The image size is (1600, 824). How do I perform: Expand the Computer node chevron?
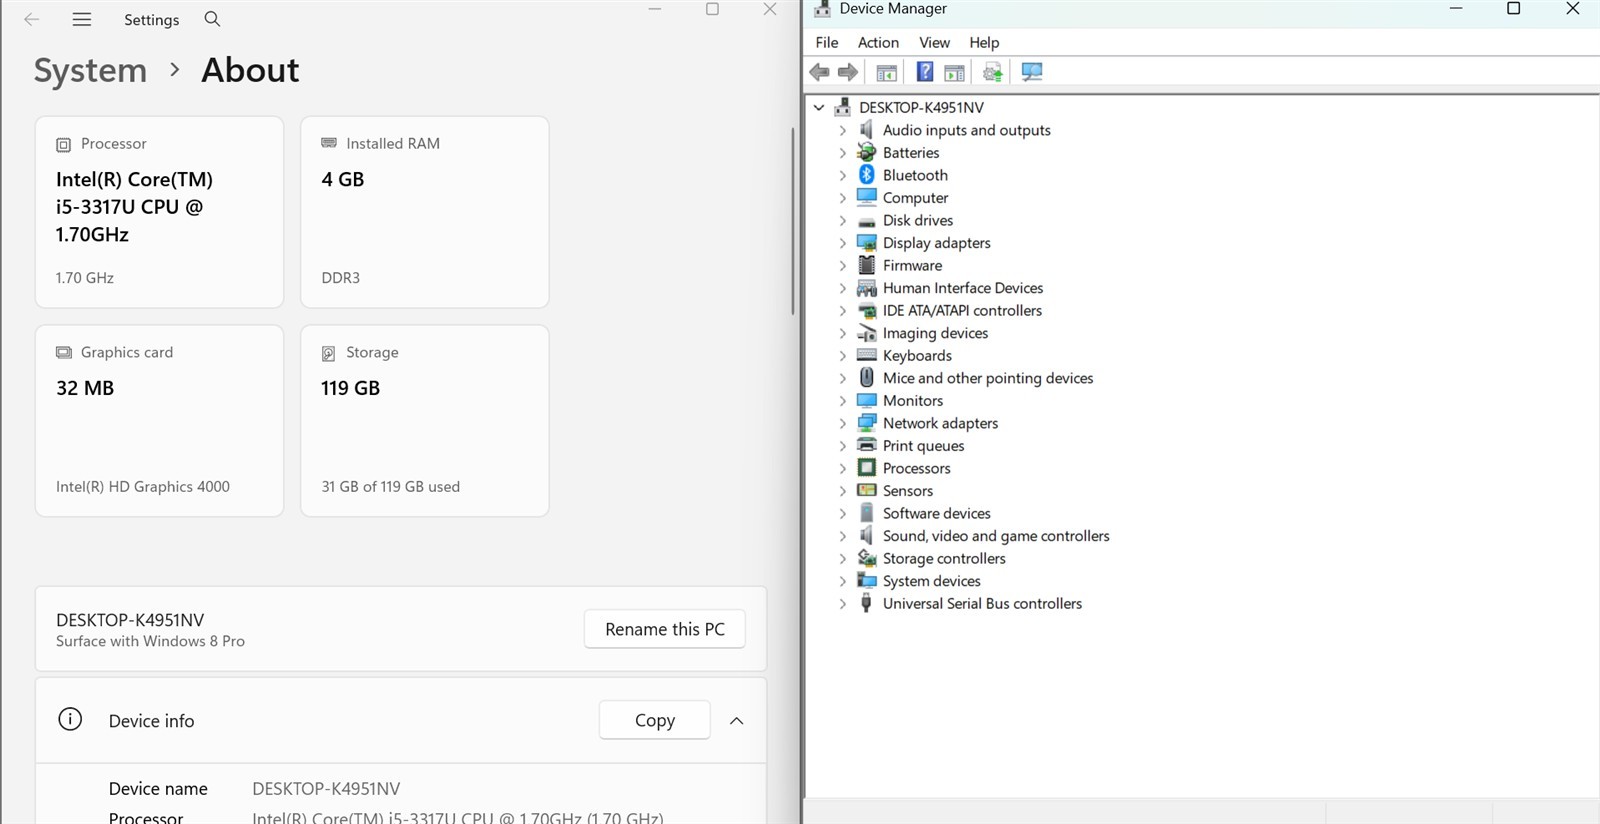842,198
